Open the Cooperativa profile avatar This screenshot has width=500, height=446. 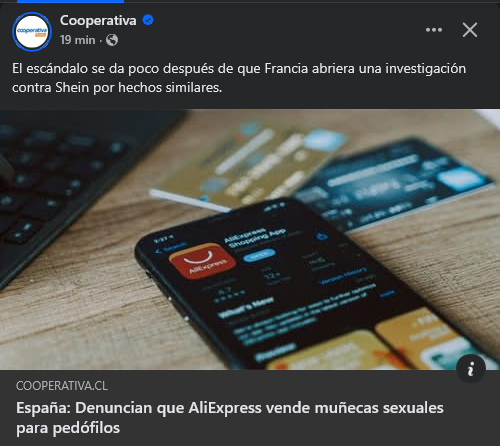click(x=32, y=32)
